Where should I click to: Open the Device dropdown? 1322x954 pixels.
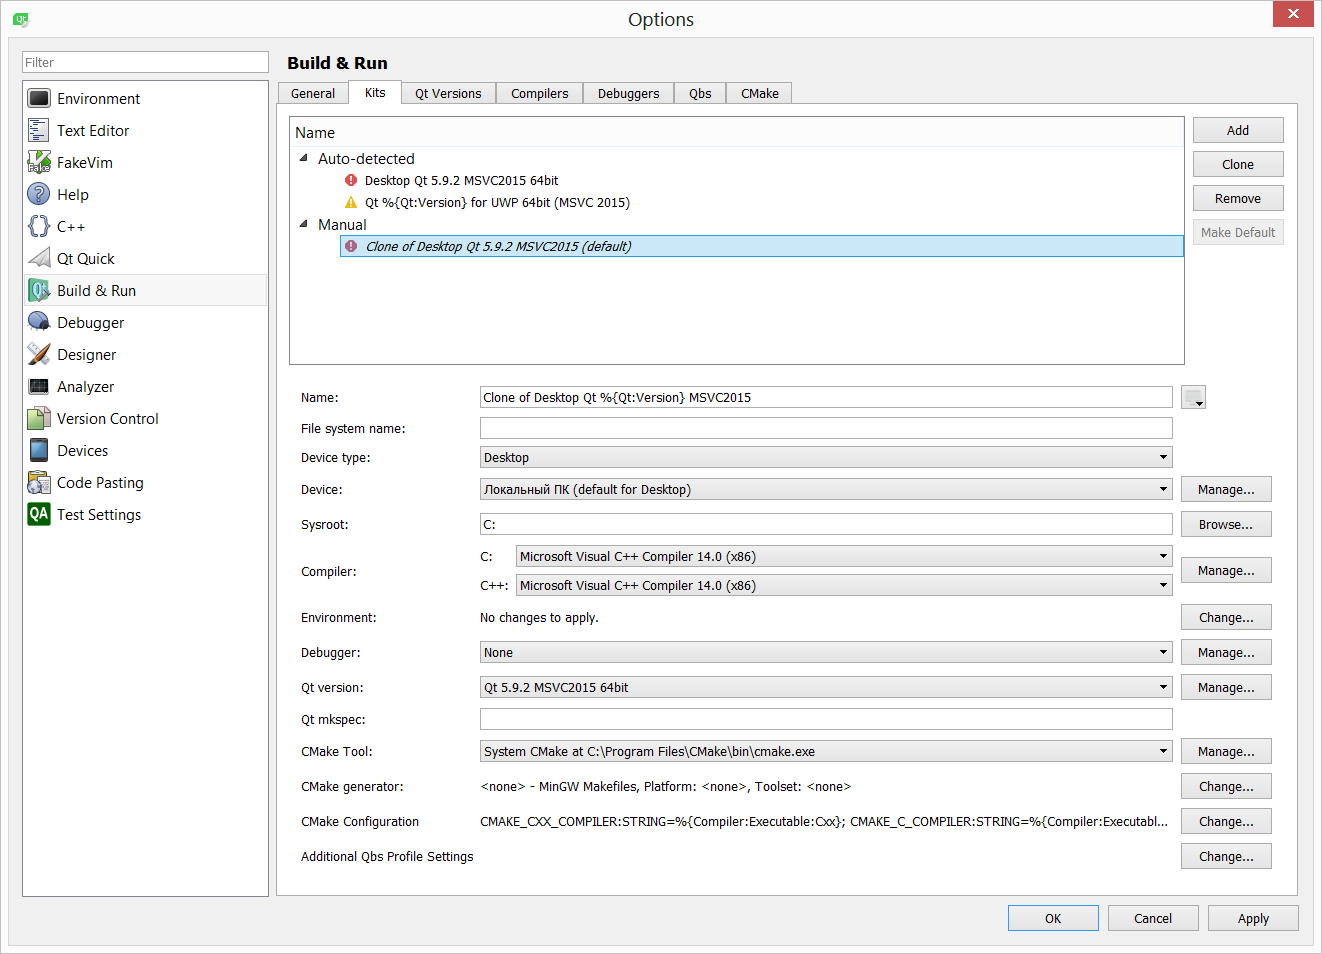pos(826,489)
